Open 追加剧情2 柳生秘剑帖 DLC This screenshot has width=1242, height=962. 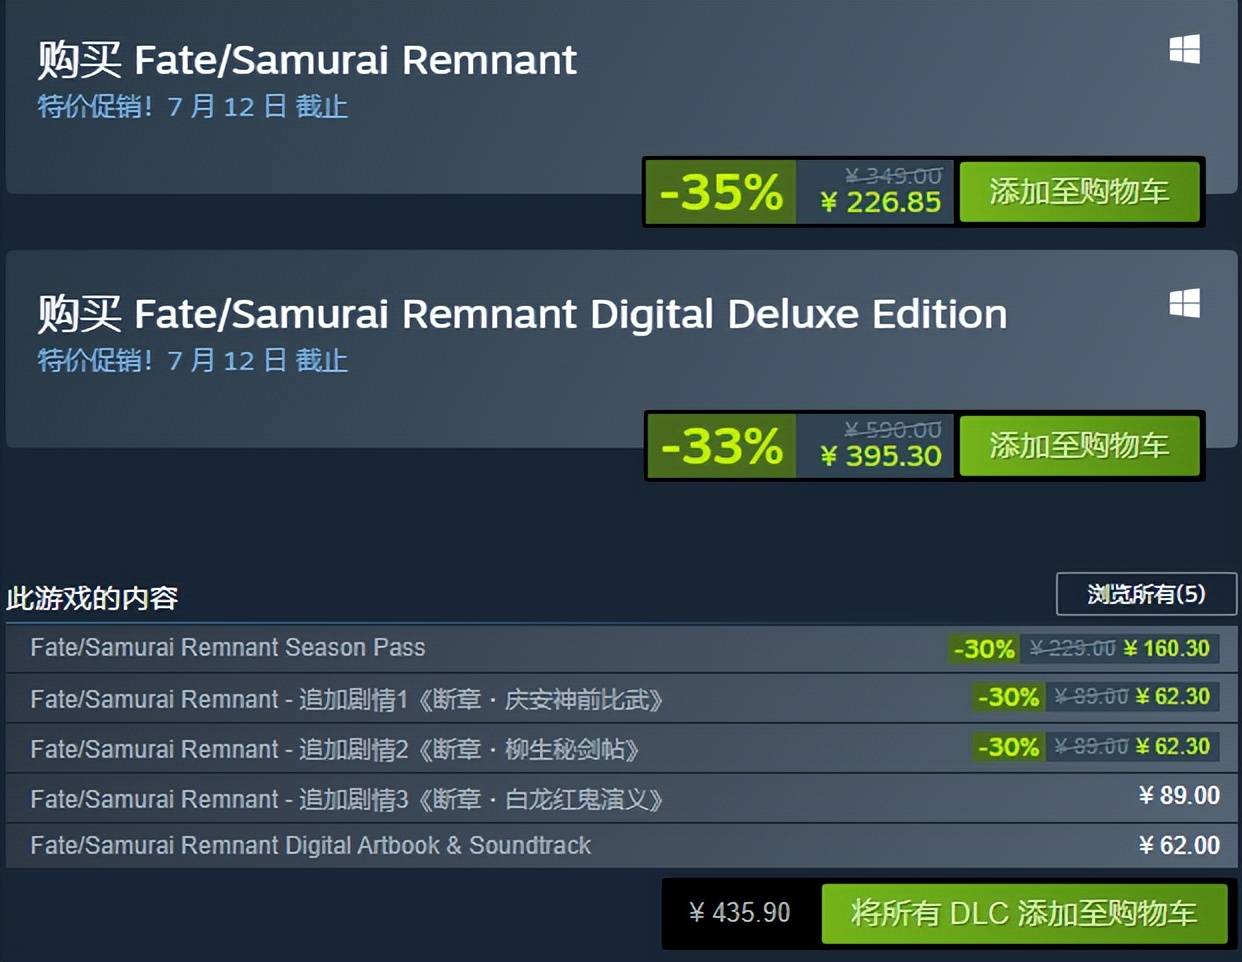334,748
